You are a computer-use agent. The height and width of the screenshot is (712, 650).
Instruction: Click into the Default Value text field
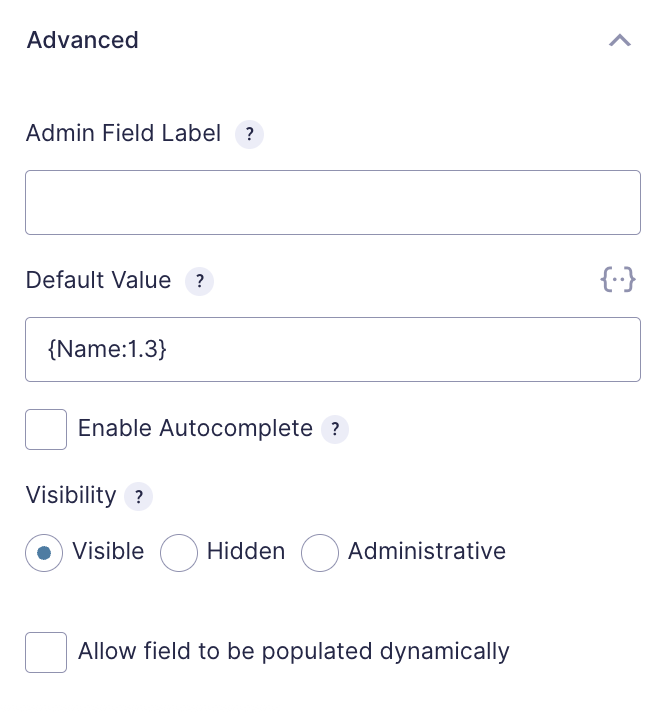pyautogui.click(x=333, y=349)
